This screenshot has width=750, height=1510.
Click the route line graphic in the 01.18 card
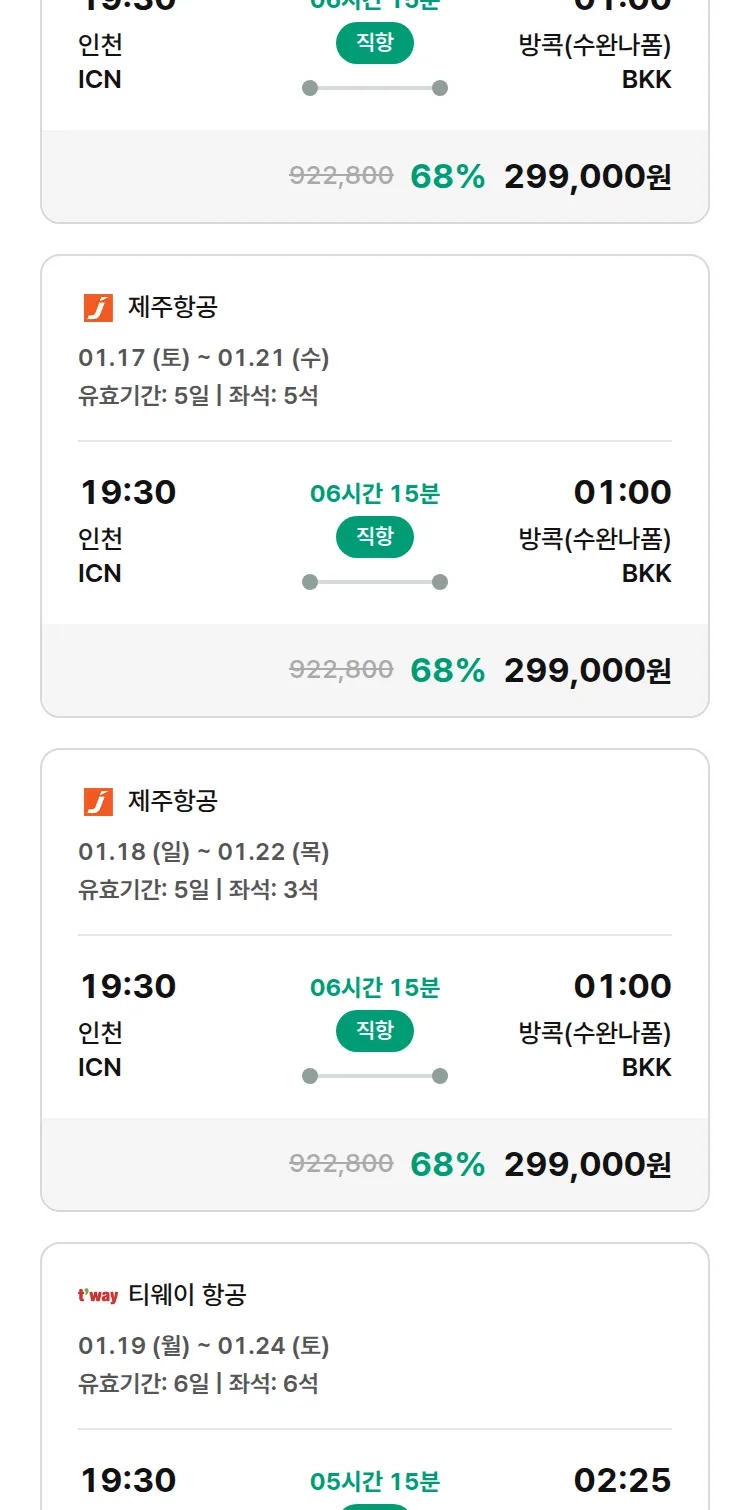pyautogui.click(x=375, y=1076)
